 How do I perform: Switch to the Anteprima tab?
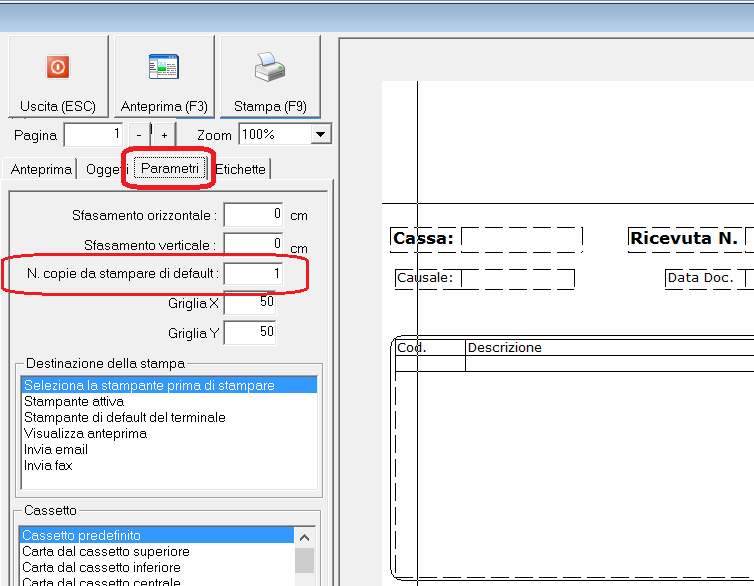(41, 169)
